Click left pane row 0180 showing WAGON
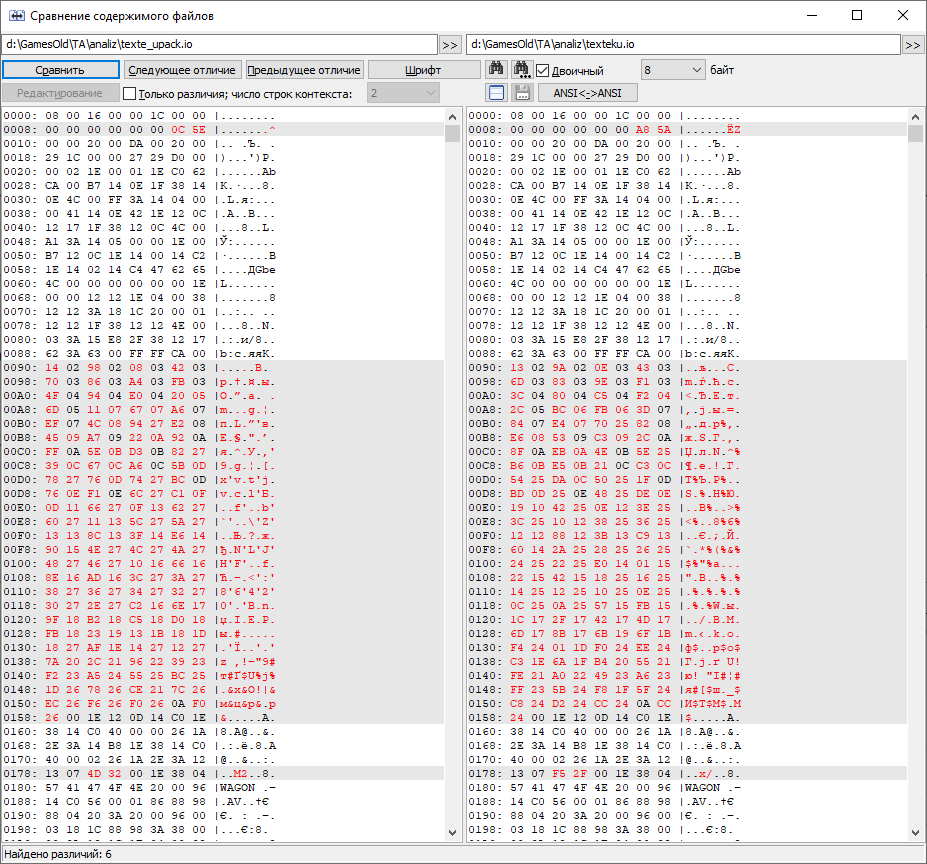The height and width of the screenshot is (864, 927). (x=223, y=788)
